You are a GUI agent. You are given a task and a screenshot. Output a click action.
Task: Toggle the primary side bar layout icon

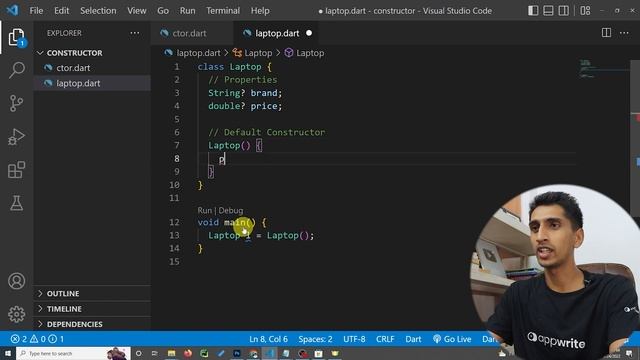click(x=533, y=11)
